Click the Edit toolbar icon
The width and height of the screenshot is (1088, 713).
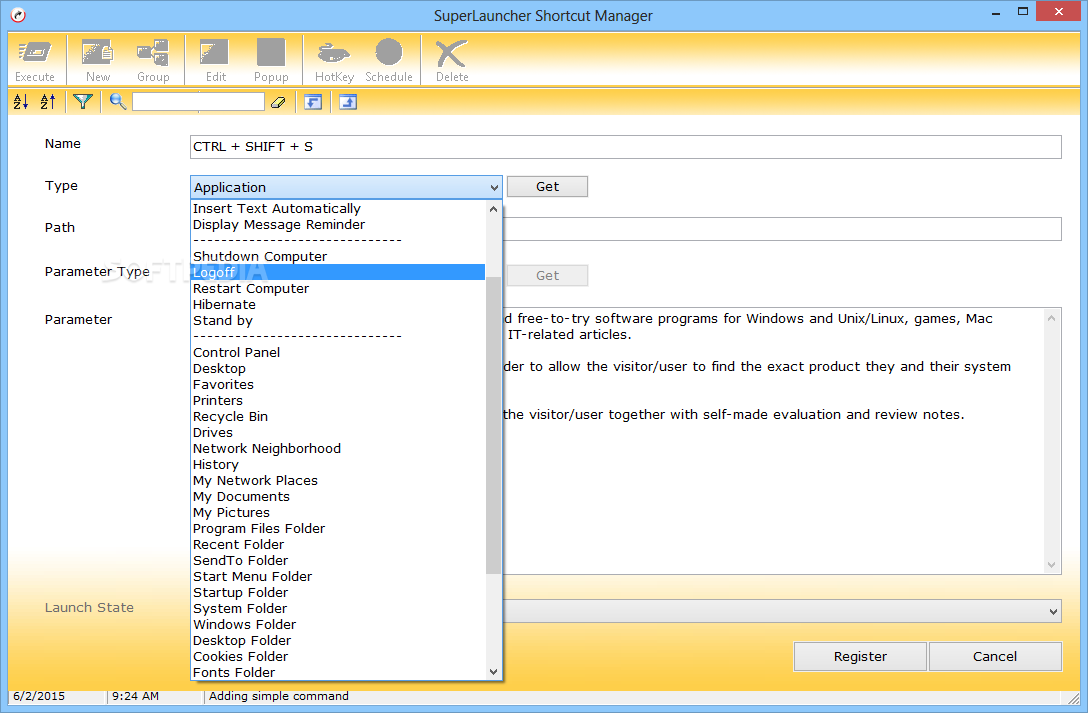(215, 60)
